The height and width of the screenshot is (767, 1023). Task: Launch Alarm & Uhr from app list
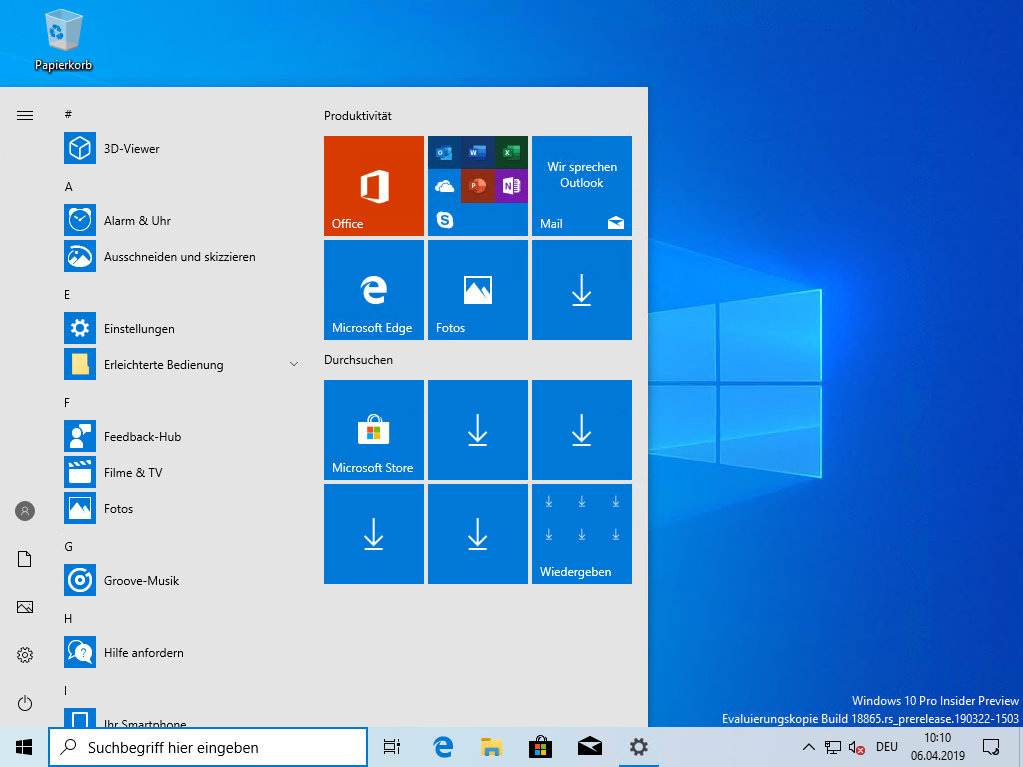coord(181,220)
